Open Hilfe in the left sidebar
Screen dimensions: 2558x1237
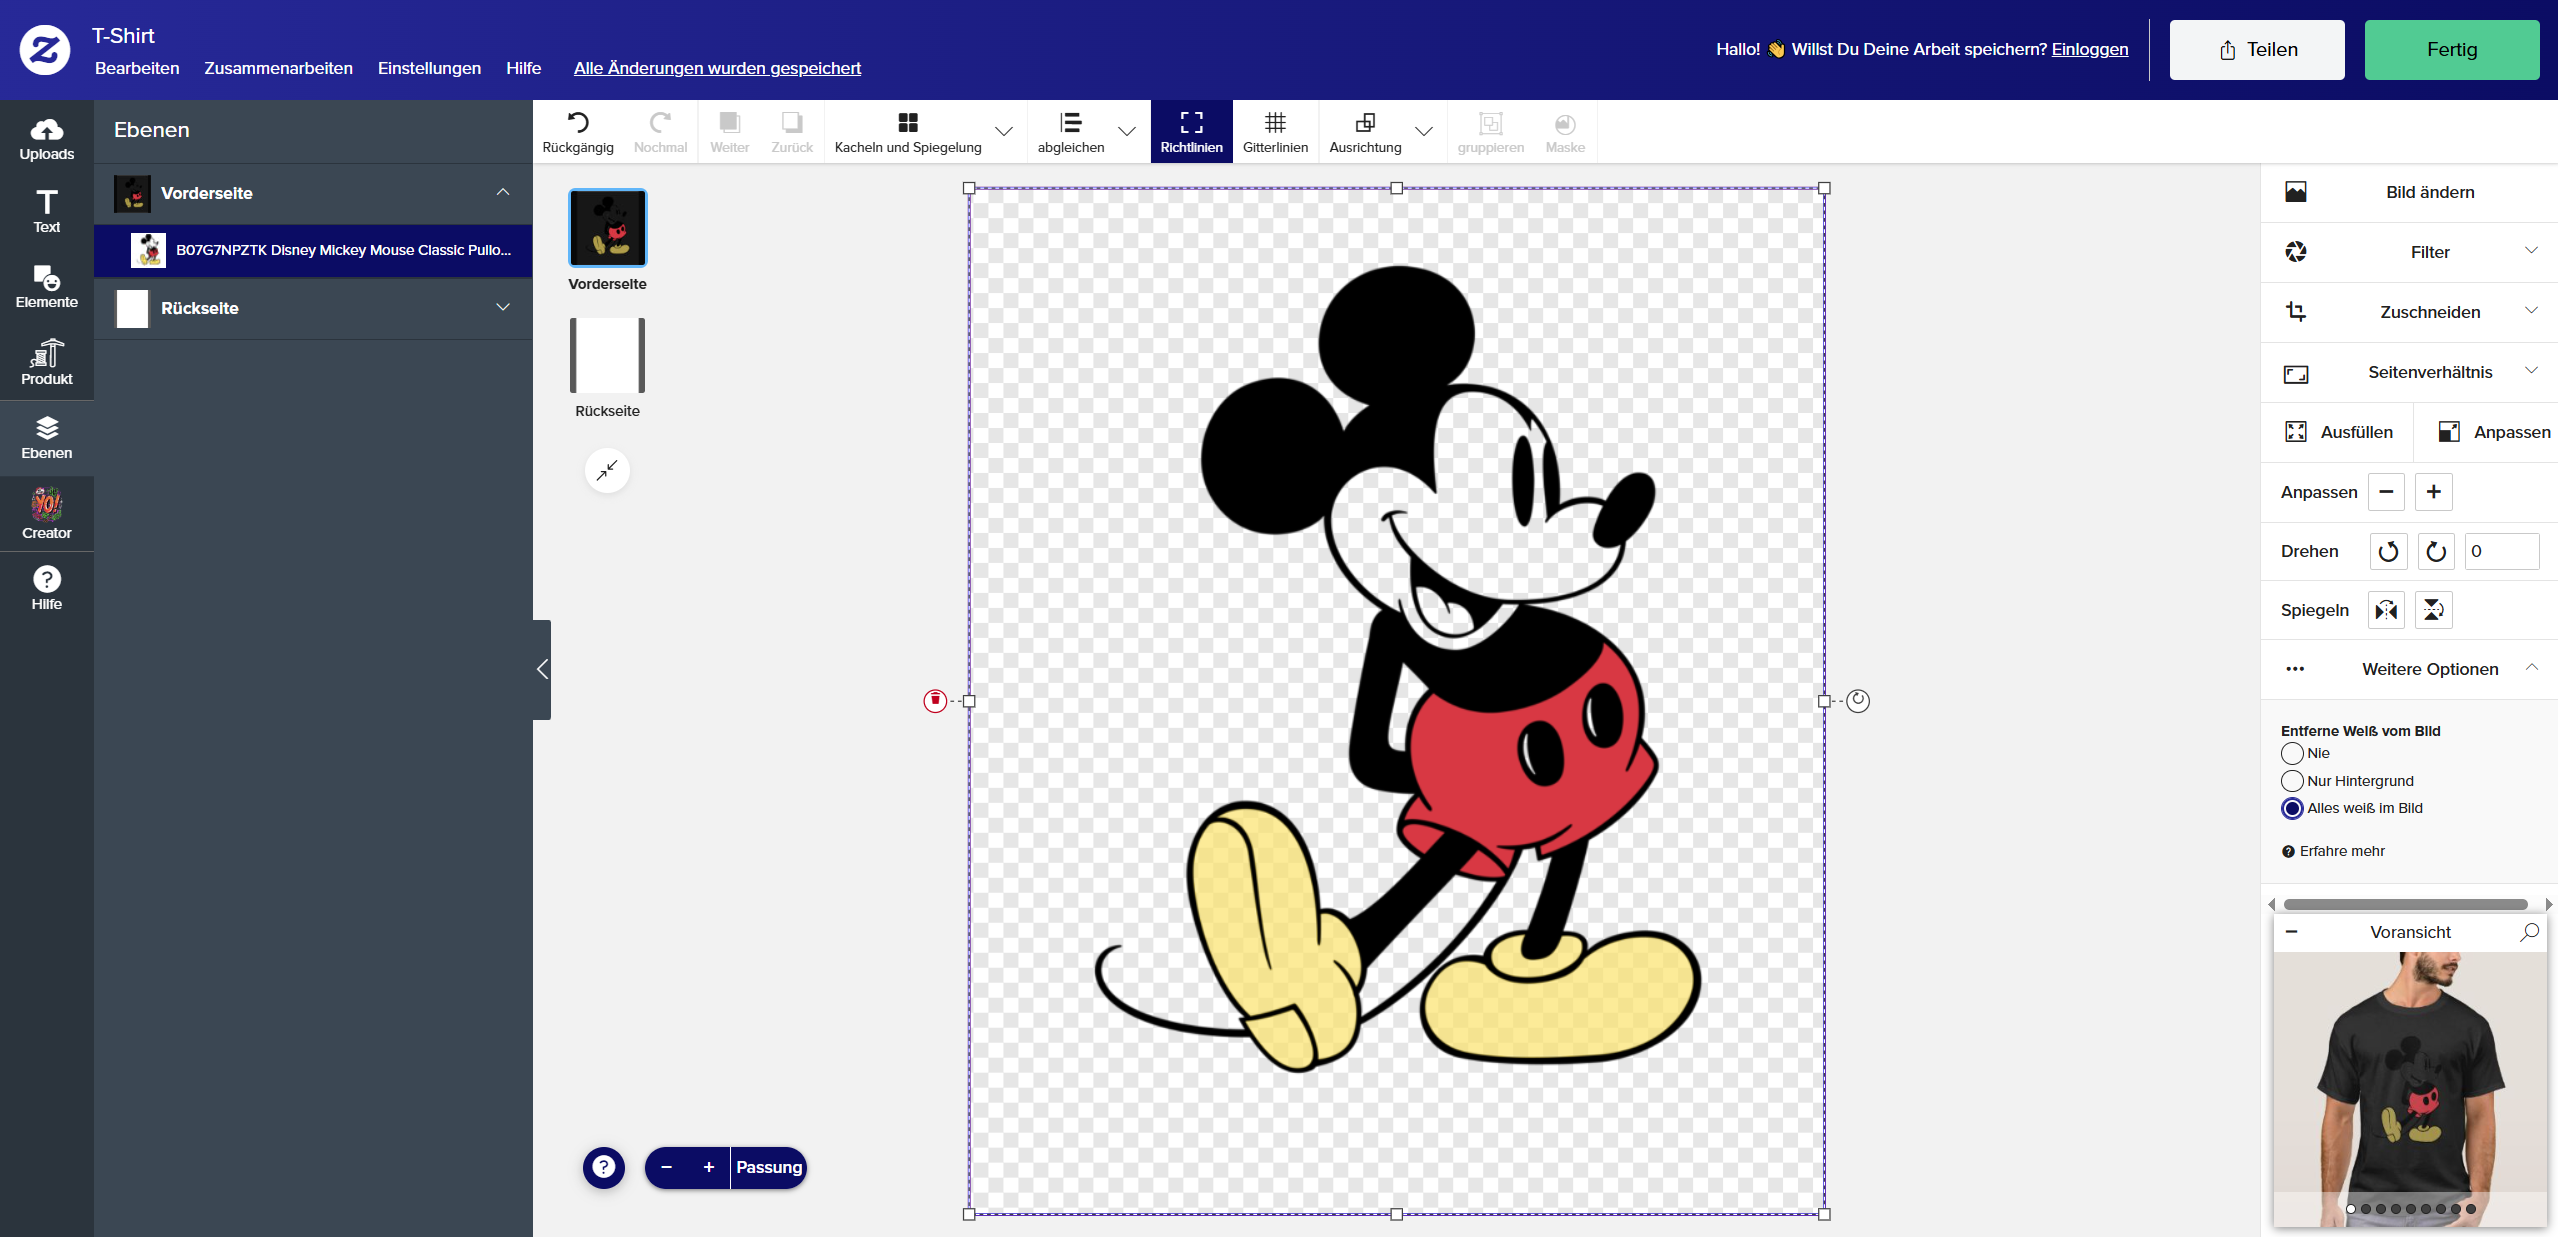click(47, 588)
